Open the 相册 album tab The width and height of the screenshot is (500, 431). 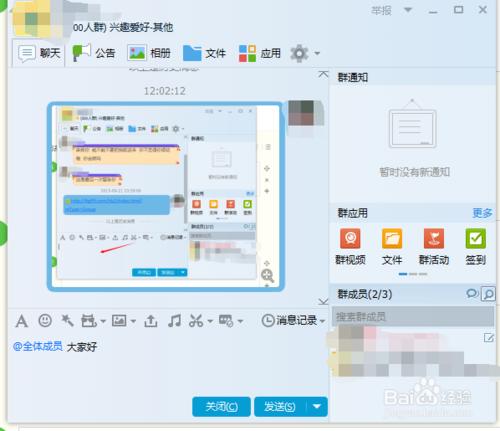pyautogui.click(x=149, y=53)
